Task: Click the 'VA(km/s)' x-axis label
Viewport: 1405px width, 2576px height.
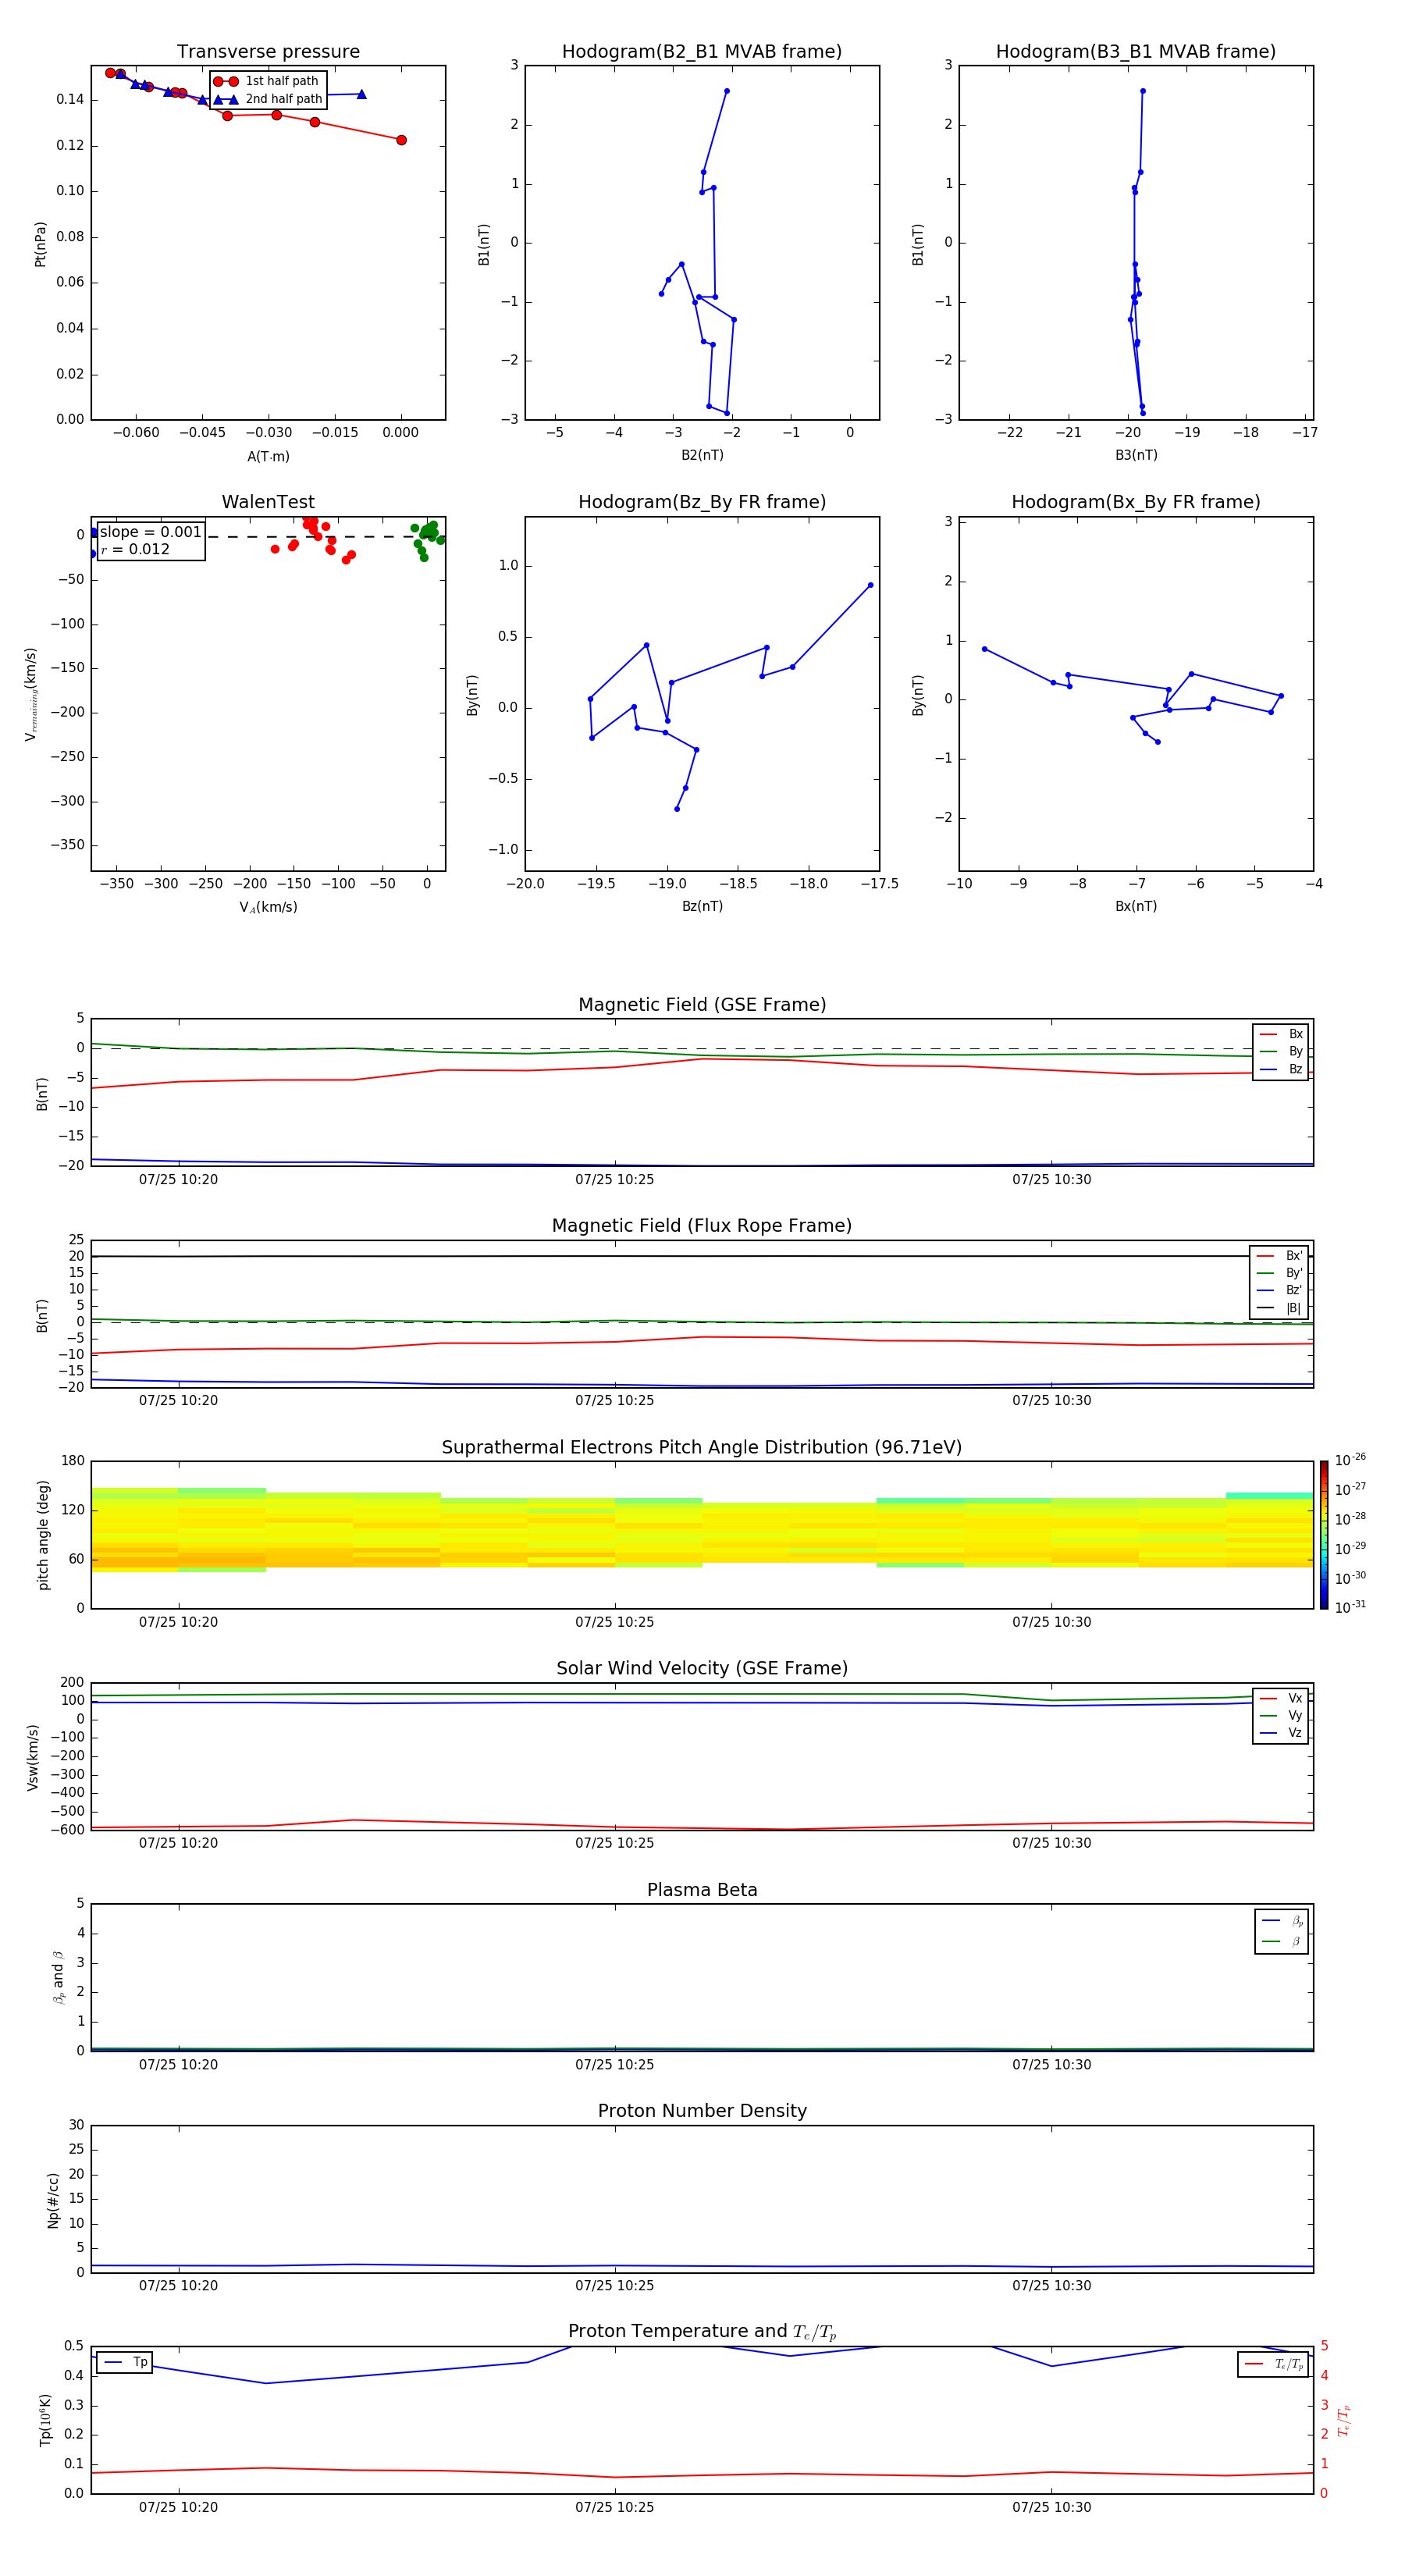Action: click(268, 907)
